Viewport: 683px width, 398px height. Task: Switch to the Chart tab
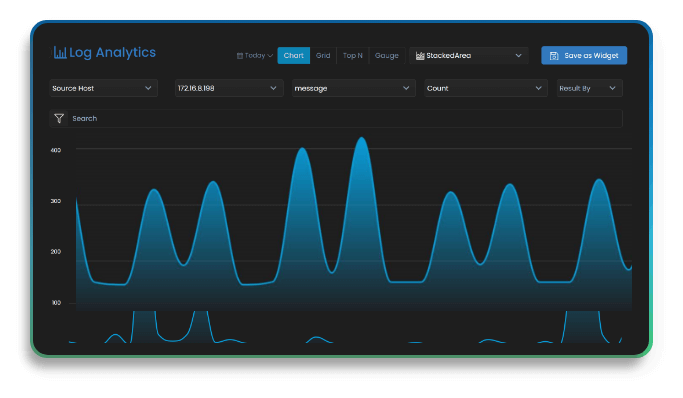(x=294, y=56)
